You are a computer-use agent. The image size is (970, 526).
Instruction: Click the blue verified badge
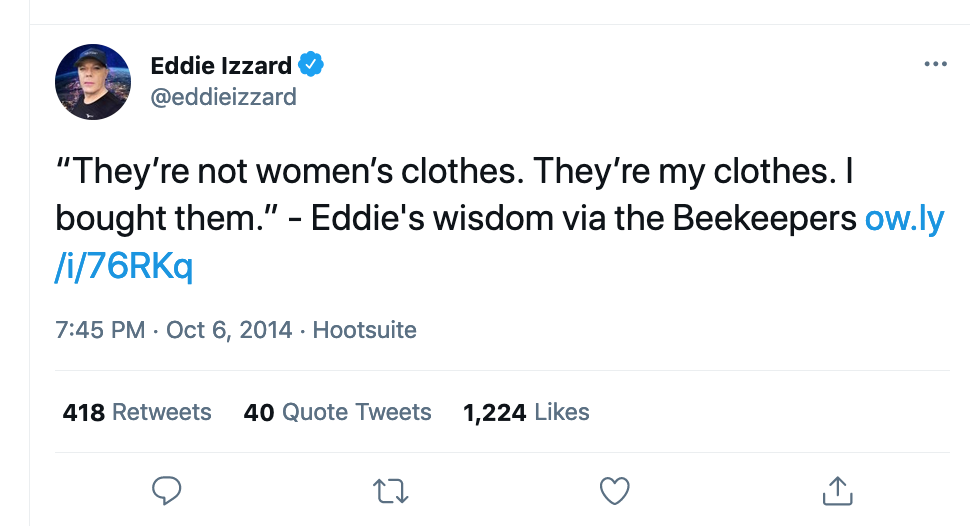click(312, 66)
